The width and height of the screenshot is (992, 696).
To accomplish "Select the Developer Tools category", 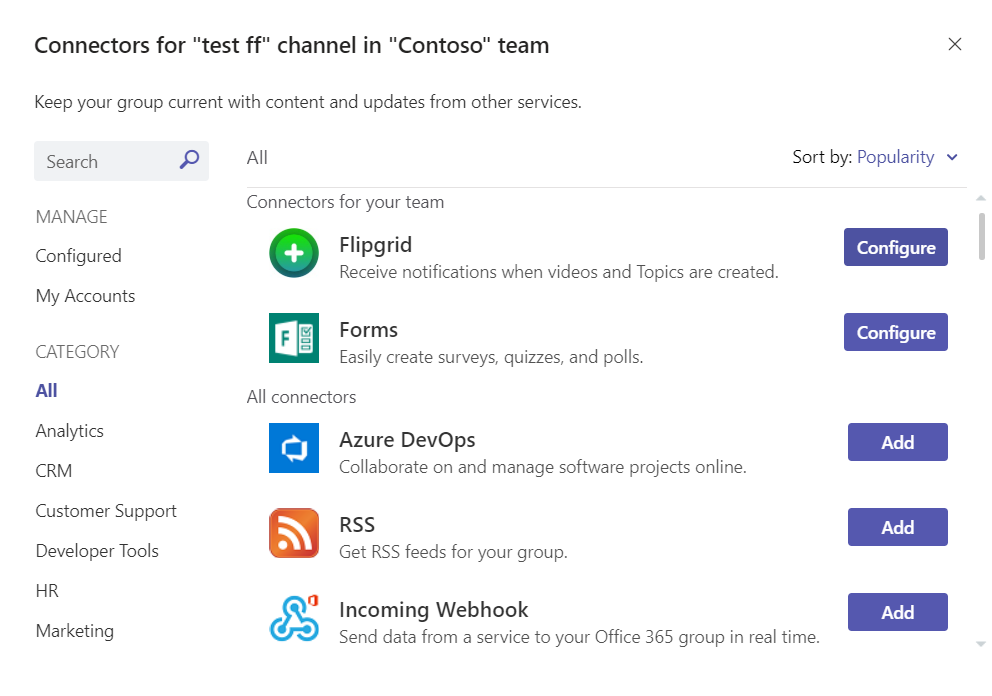I will coord(97,551).
